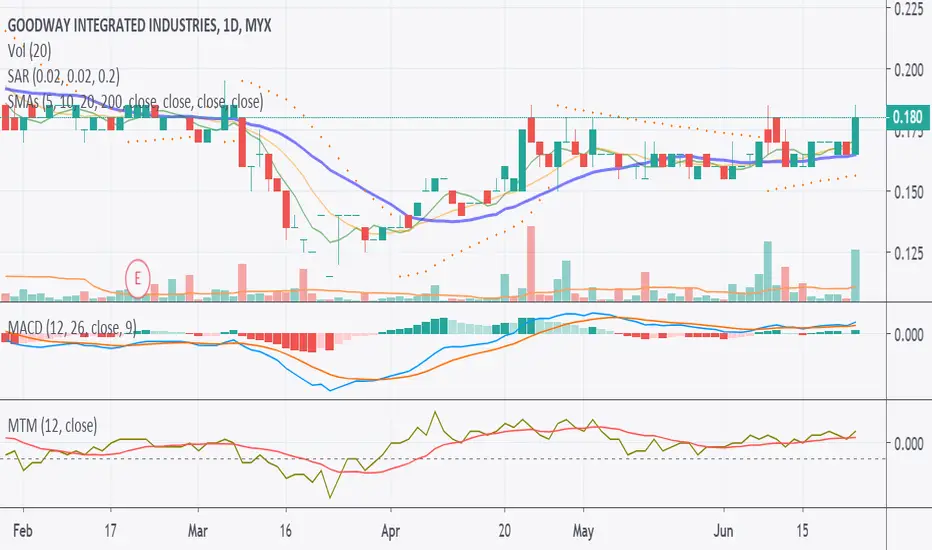The image size is (932, 550).
Task: Click the Mar date label on time axis
Action: (197, 530)
